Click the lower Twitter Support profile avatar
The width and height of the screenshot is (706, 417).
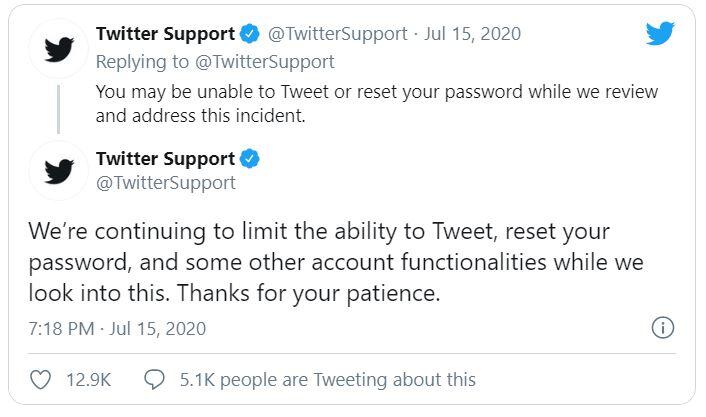pos(58,171)
